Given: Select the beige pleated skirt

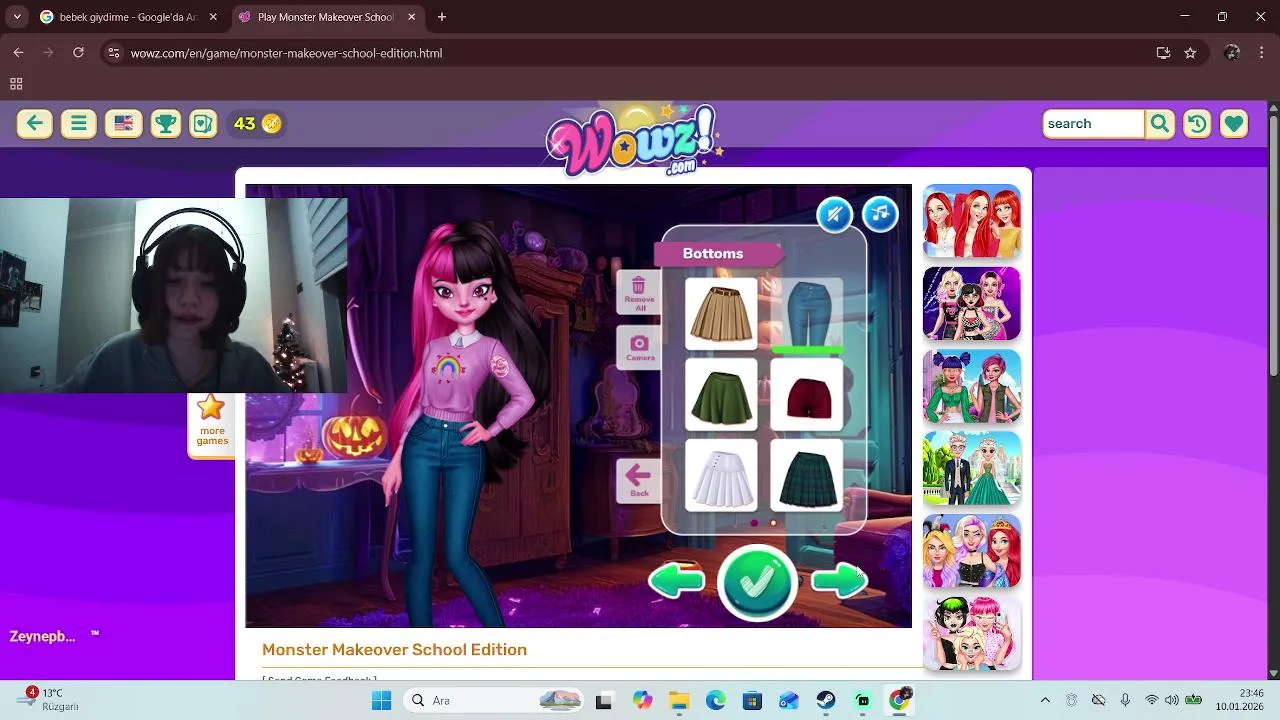Looking at the screenshot, I should click(721, 314).
